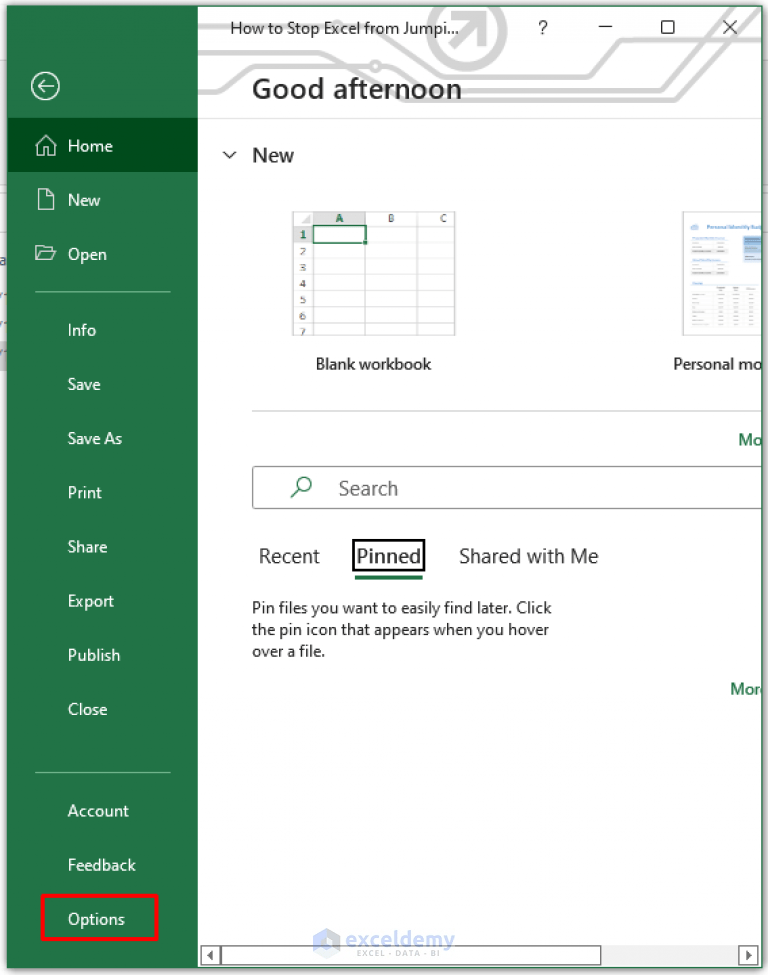Select the Home icon in the sidebar

[46, 144]
